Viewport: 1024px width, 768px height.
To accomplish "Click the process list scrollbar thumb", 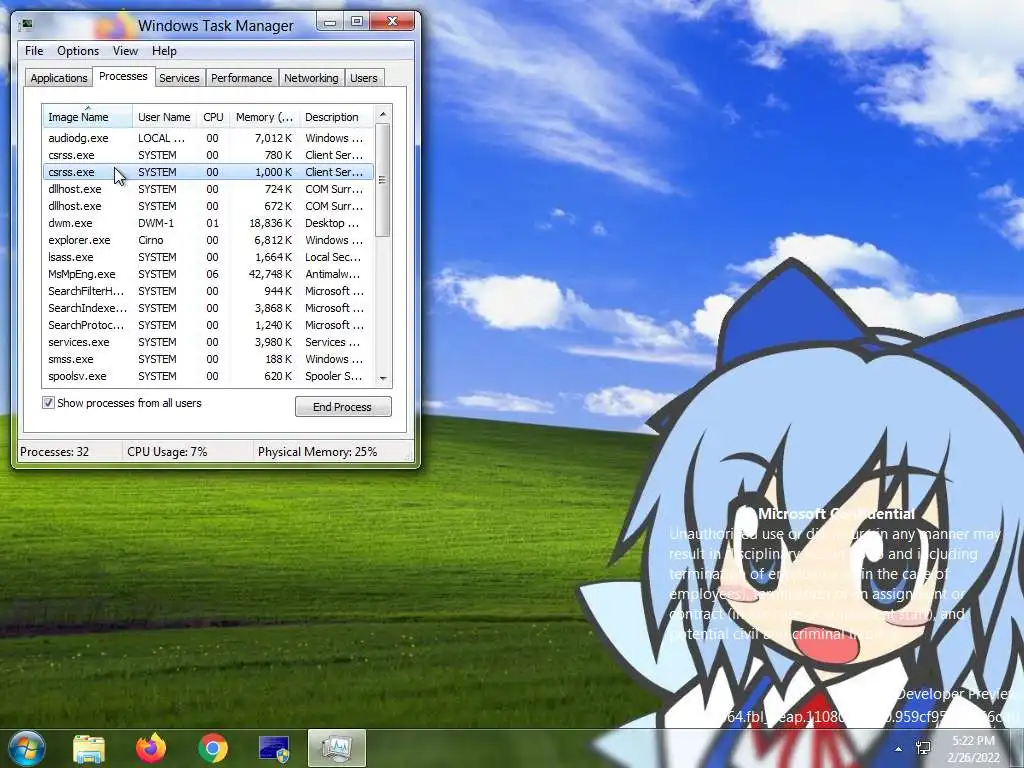I will pyautogui.click(x=383, y=180).
